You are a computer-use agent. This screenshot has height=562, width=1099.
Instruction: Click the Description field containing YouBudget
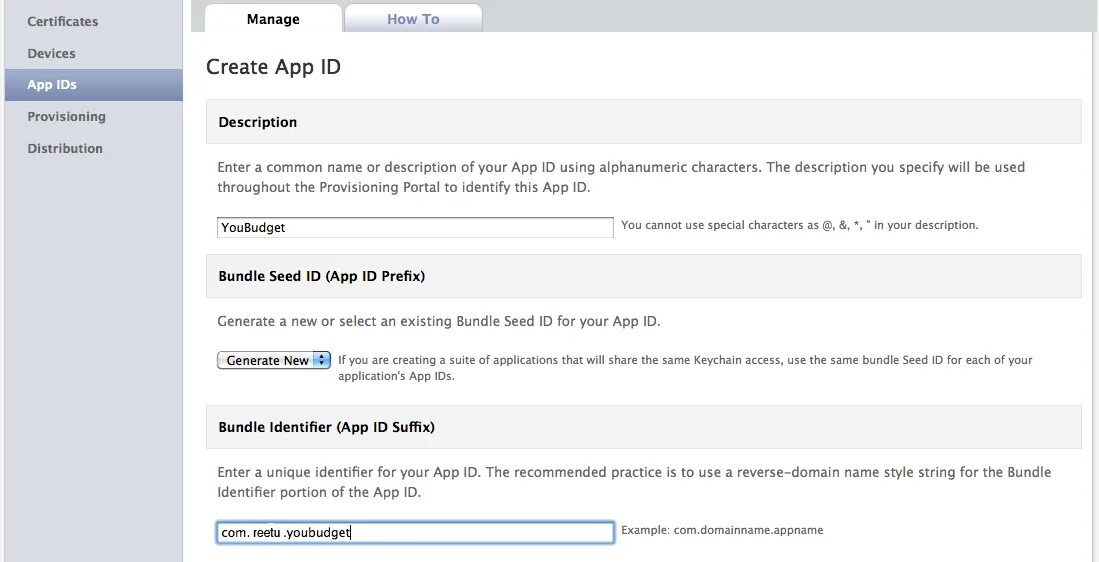[x=415, y=228]
